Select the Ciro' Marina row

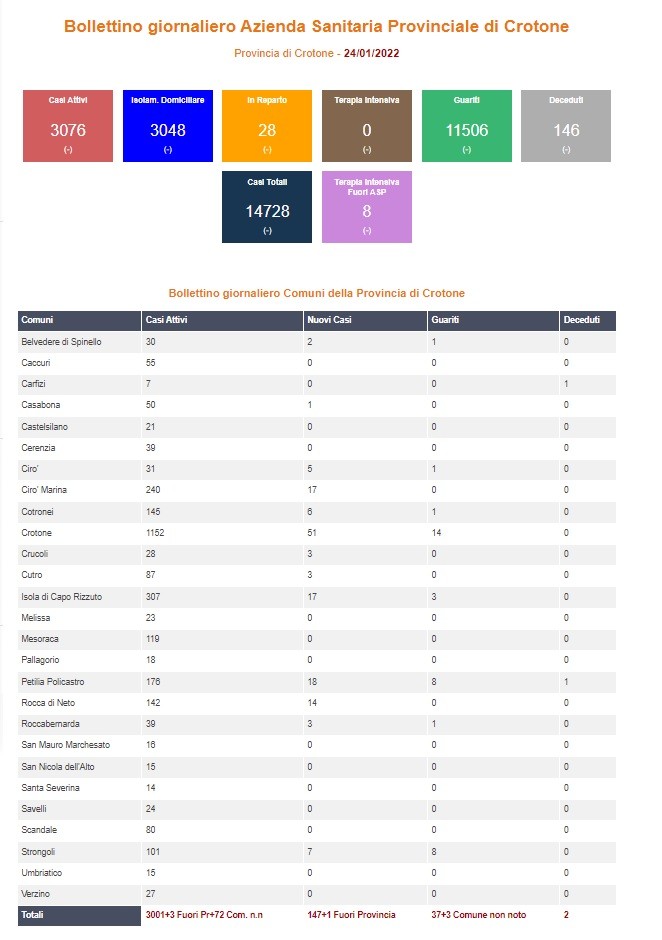317,490
